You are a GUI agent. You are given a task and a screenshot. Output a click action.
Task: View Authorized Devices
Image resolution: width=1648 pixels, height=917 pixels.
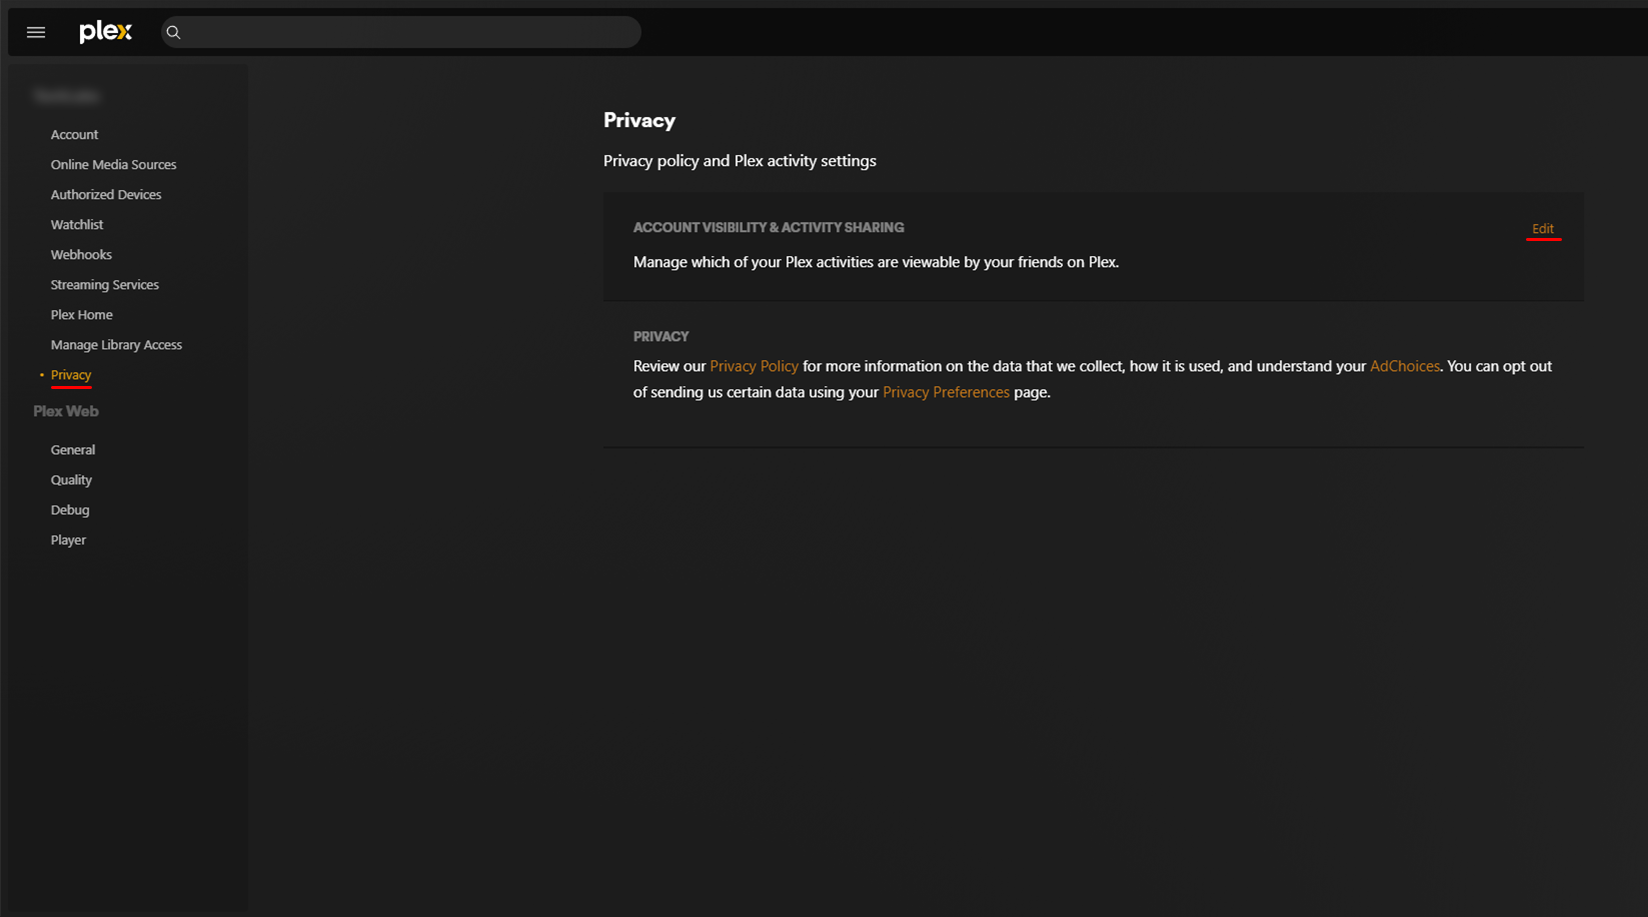click(106, 194)
